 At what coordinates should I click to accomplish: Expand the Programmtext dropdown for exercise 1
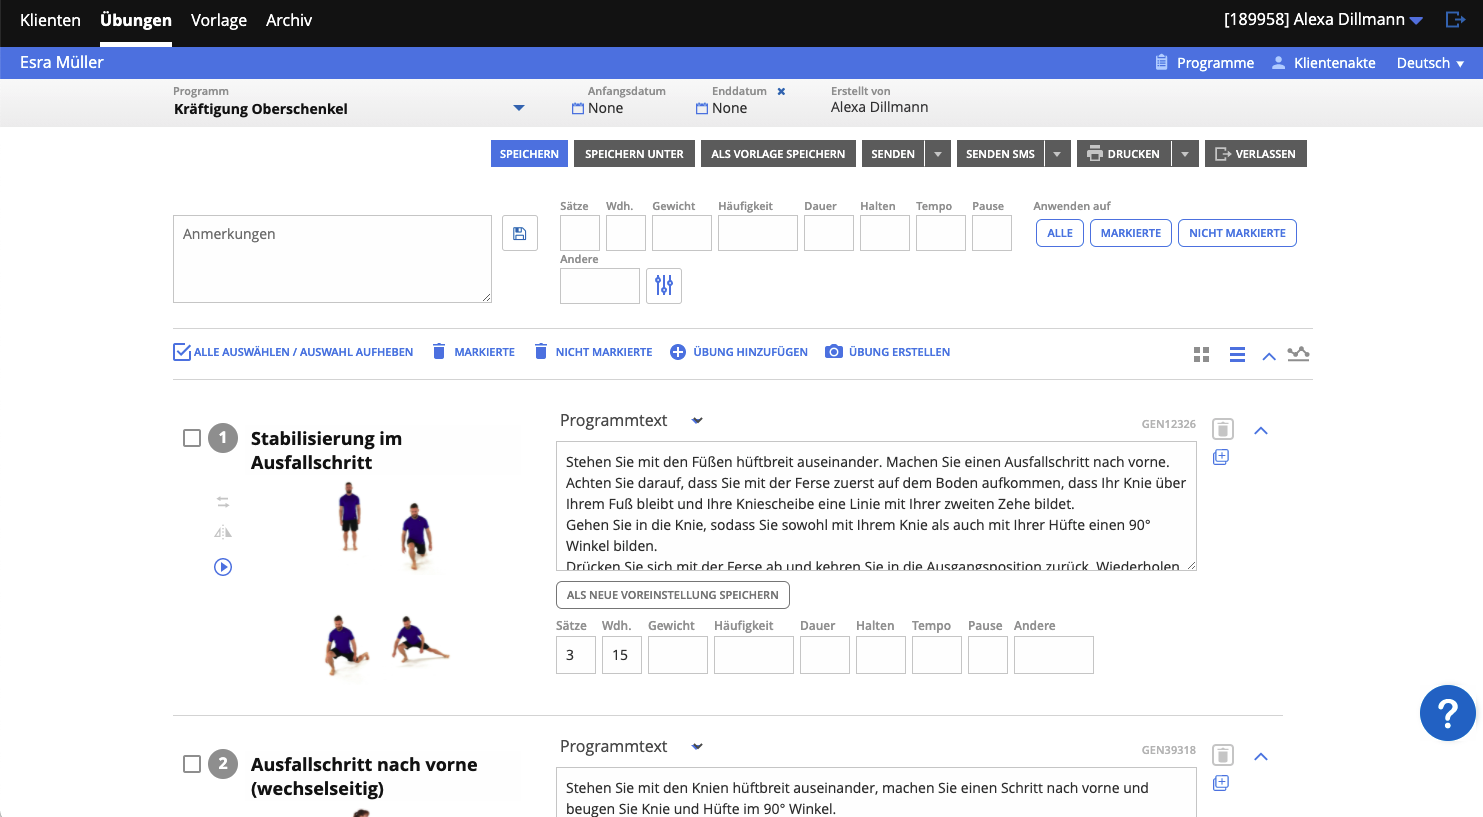tap(697, 420)
